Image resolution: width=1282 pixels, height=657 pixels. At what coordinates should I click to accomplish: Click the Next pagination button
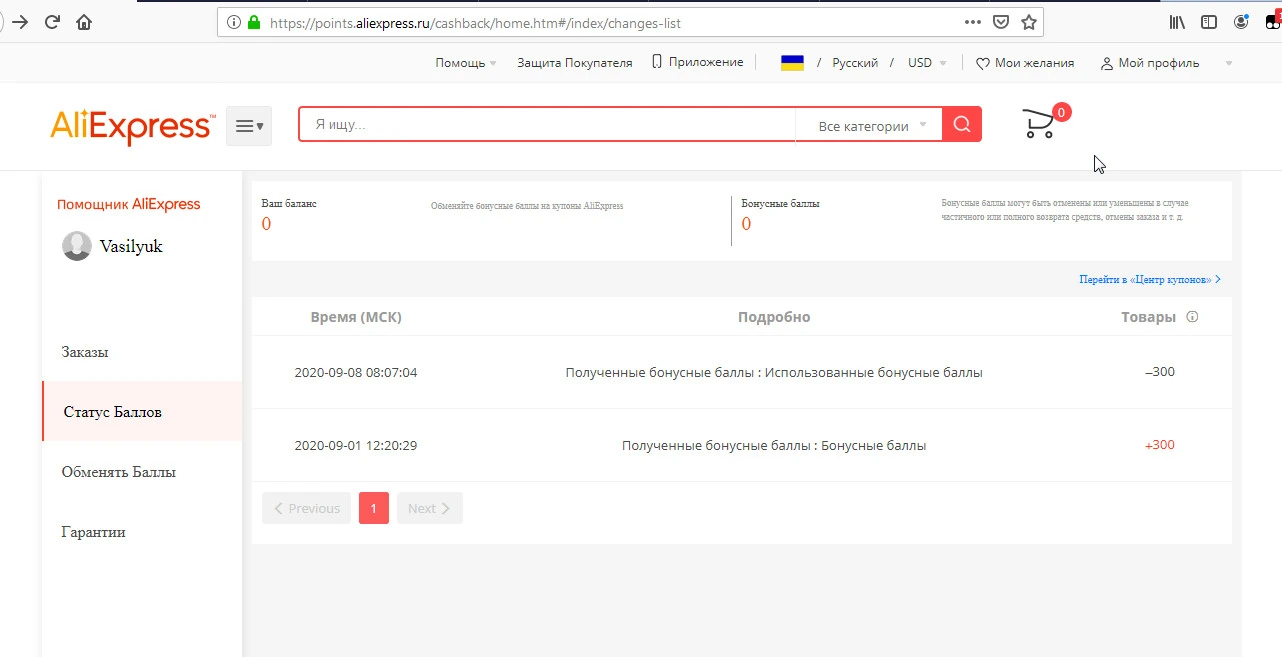pyautogui.click(x=430, y=508)
